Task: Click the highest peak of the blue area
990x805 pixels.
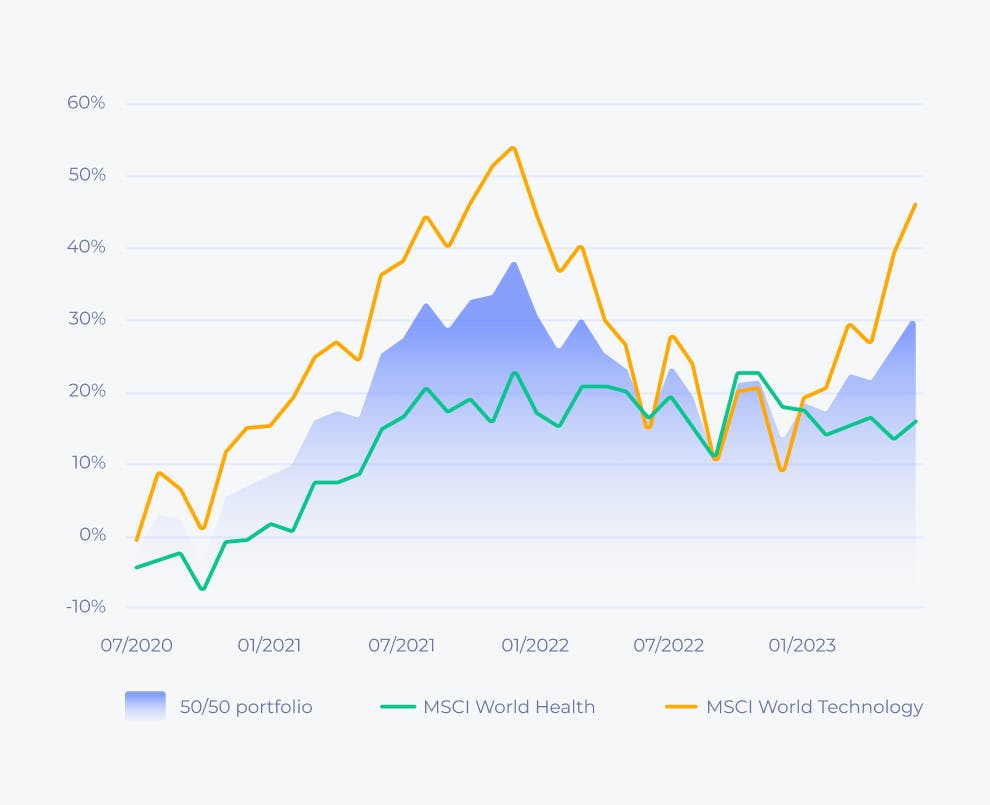Action: pyautogui.click(x=514, y=263)
